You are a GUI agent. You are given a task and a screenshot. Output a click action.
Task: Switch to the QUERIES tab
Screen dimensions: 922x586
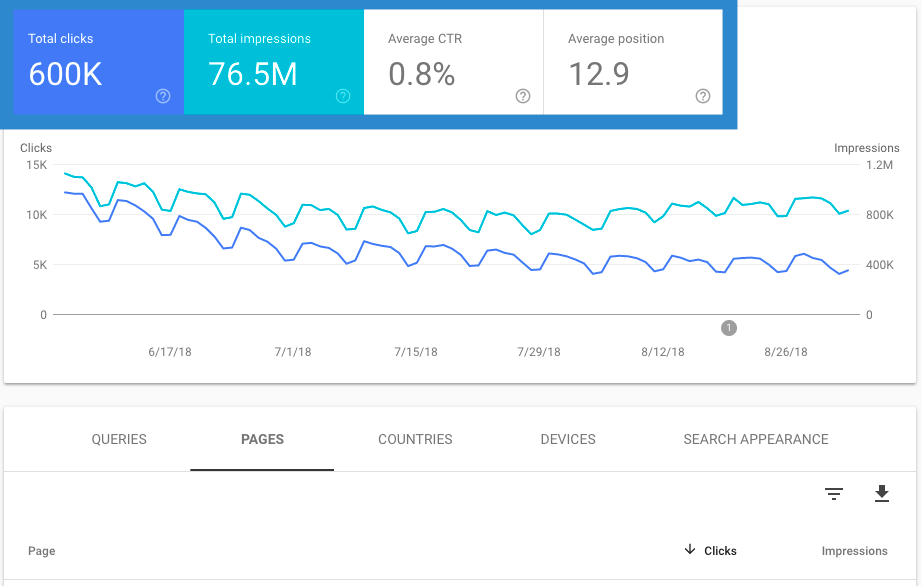click(118, 439)
